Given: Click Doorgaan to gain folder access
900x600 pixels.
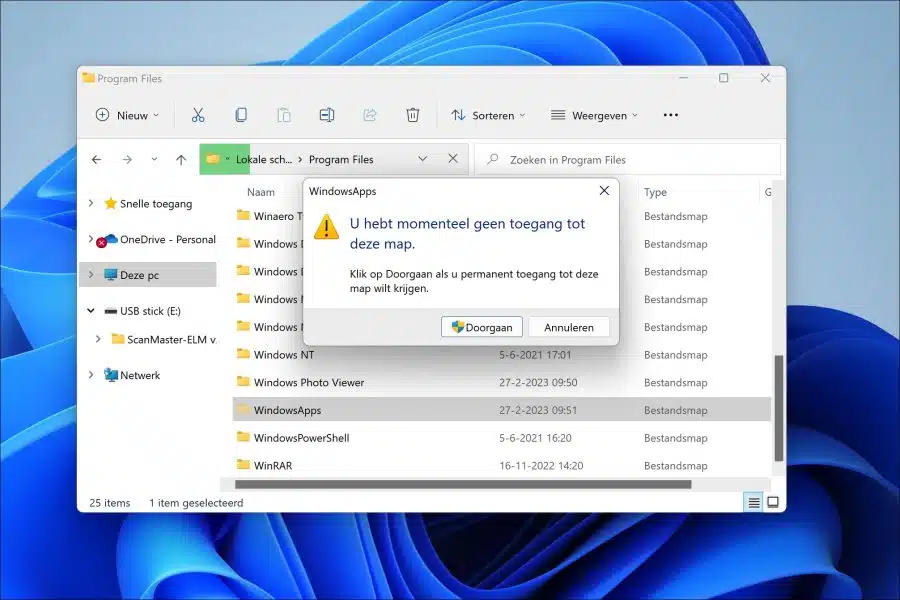Looking at the screenshot, I should [482, 327].
